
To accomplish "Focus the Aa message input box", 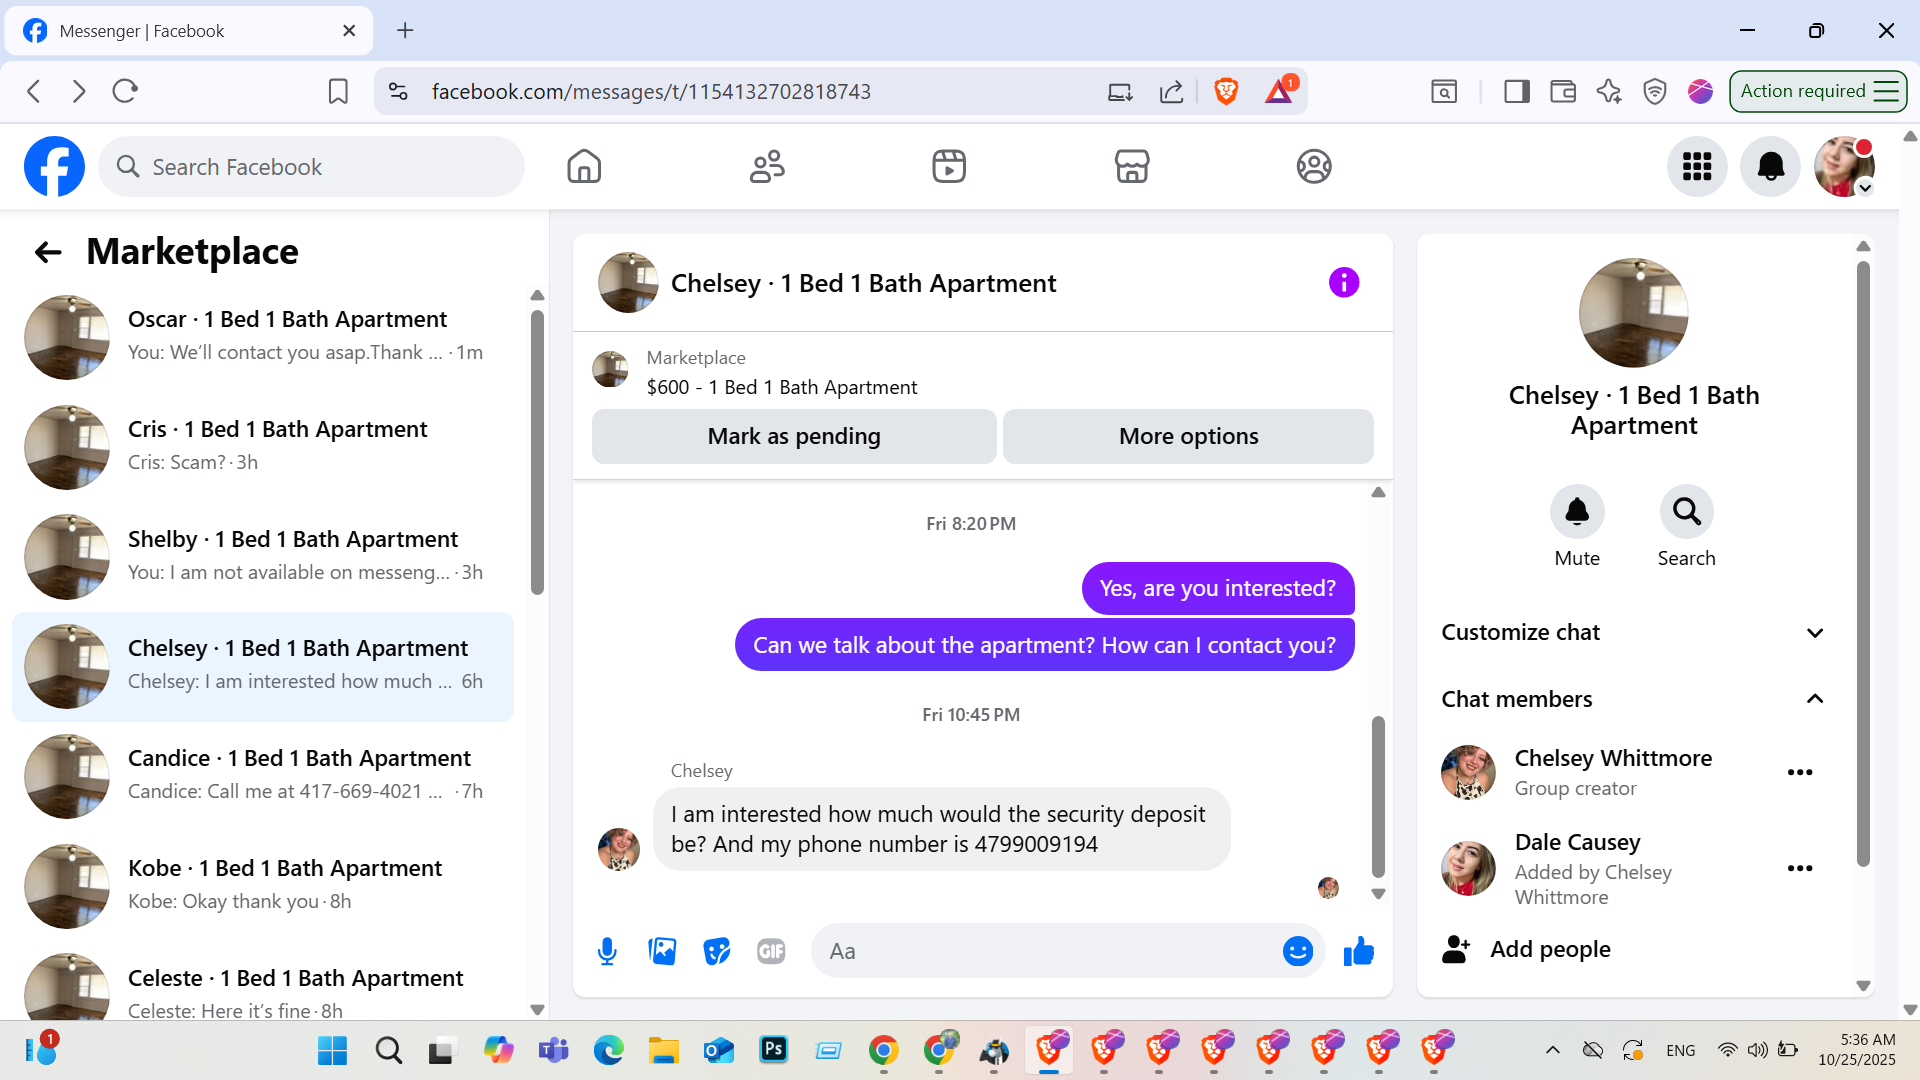I will coord(1045,951).
